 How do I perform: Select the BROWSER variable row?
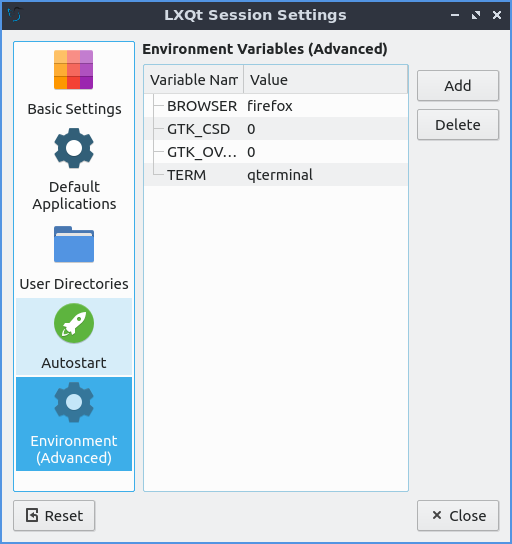[x=276, y=106]
